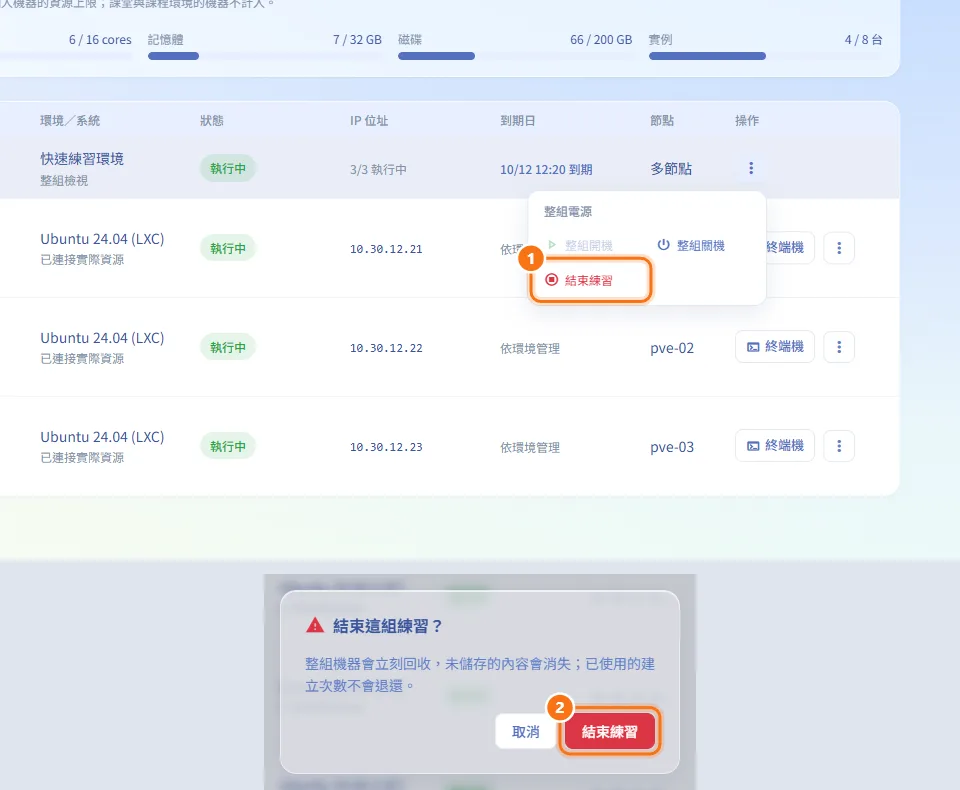Click the 操作 column header
Viewport: 960px width, 790px height.
pyautogui.click(x=747, y=121)
